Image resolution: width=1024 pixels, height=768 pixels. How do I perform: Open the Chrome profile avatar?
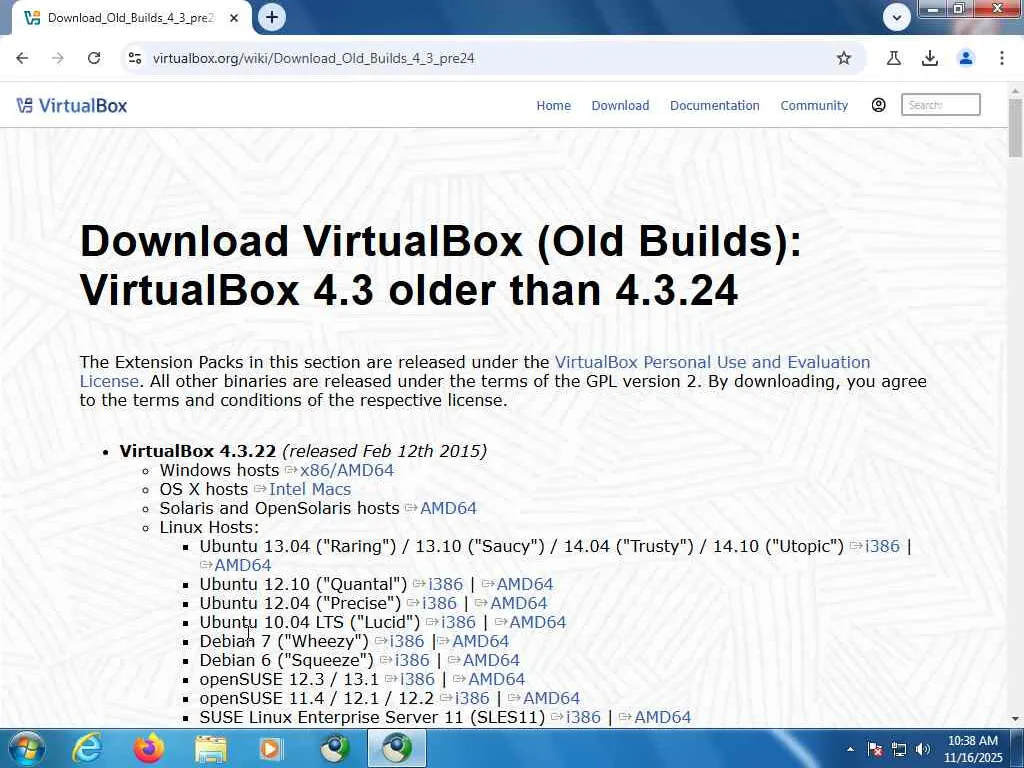966,58
